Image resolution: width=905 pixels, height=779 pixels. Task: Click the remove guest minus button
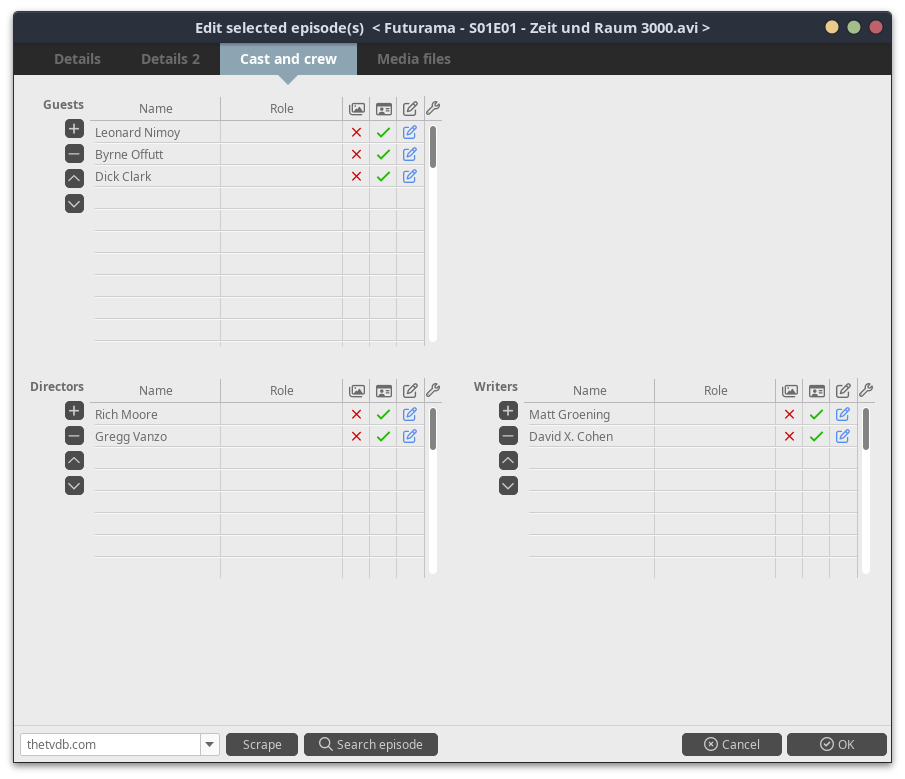click(x=74, y=154)
